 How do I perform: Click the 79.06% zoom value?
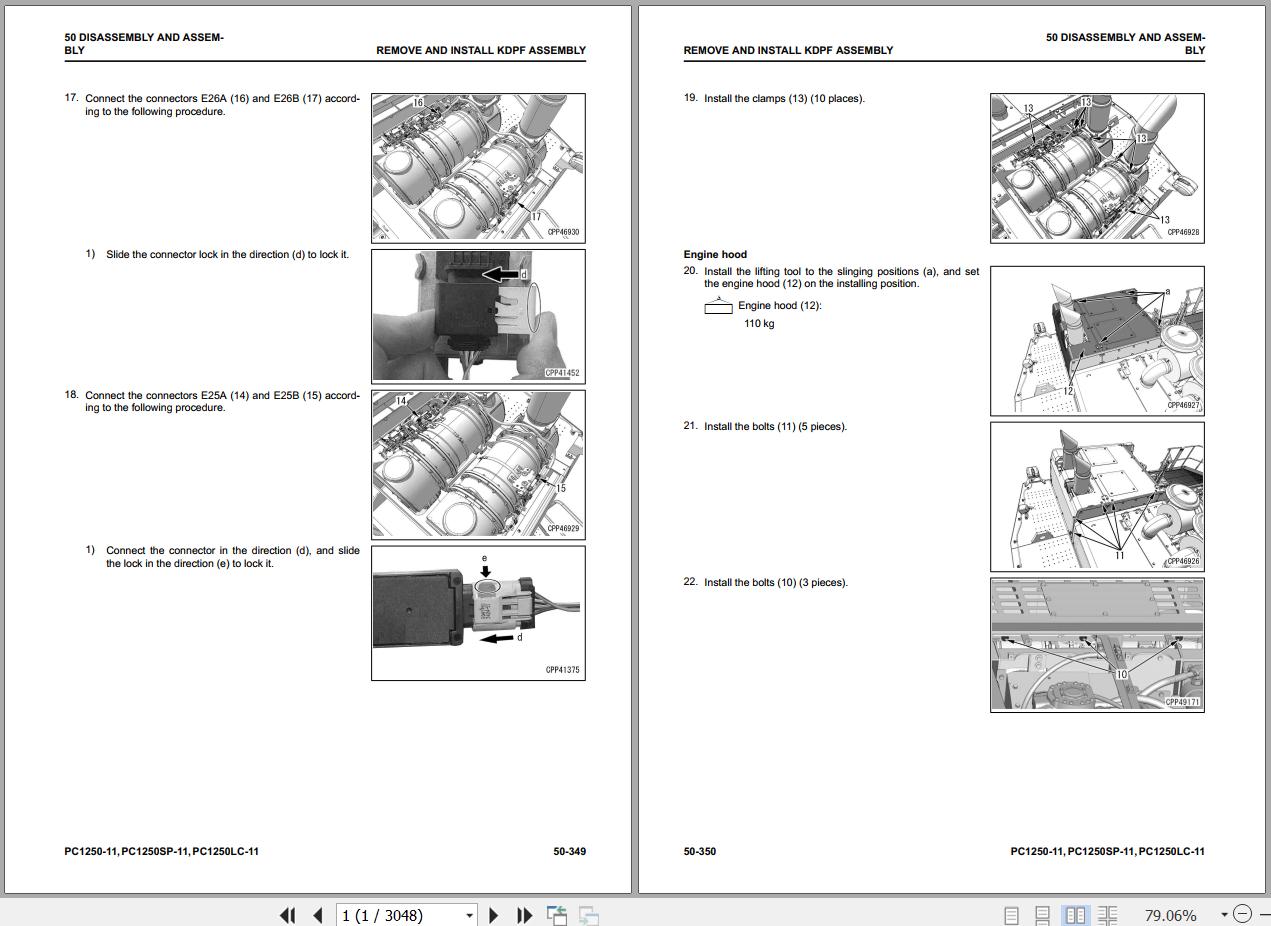click(x=1170, y=915)
